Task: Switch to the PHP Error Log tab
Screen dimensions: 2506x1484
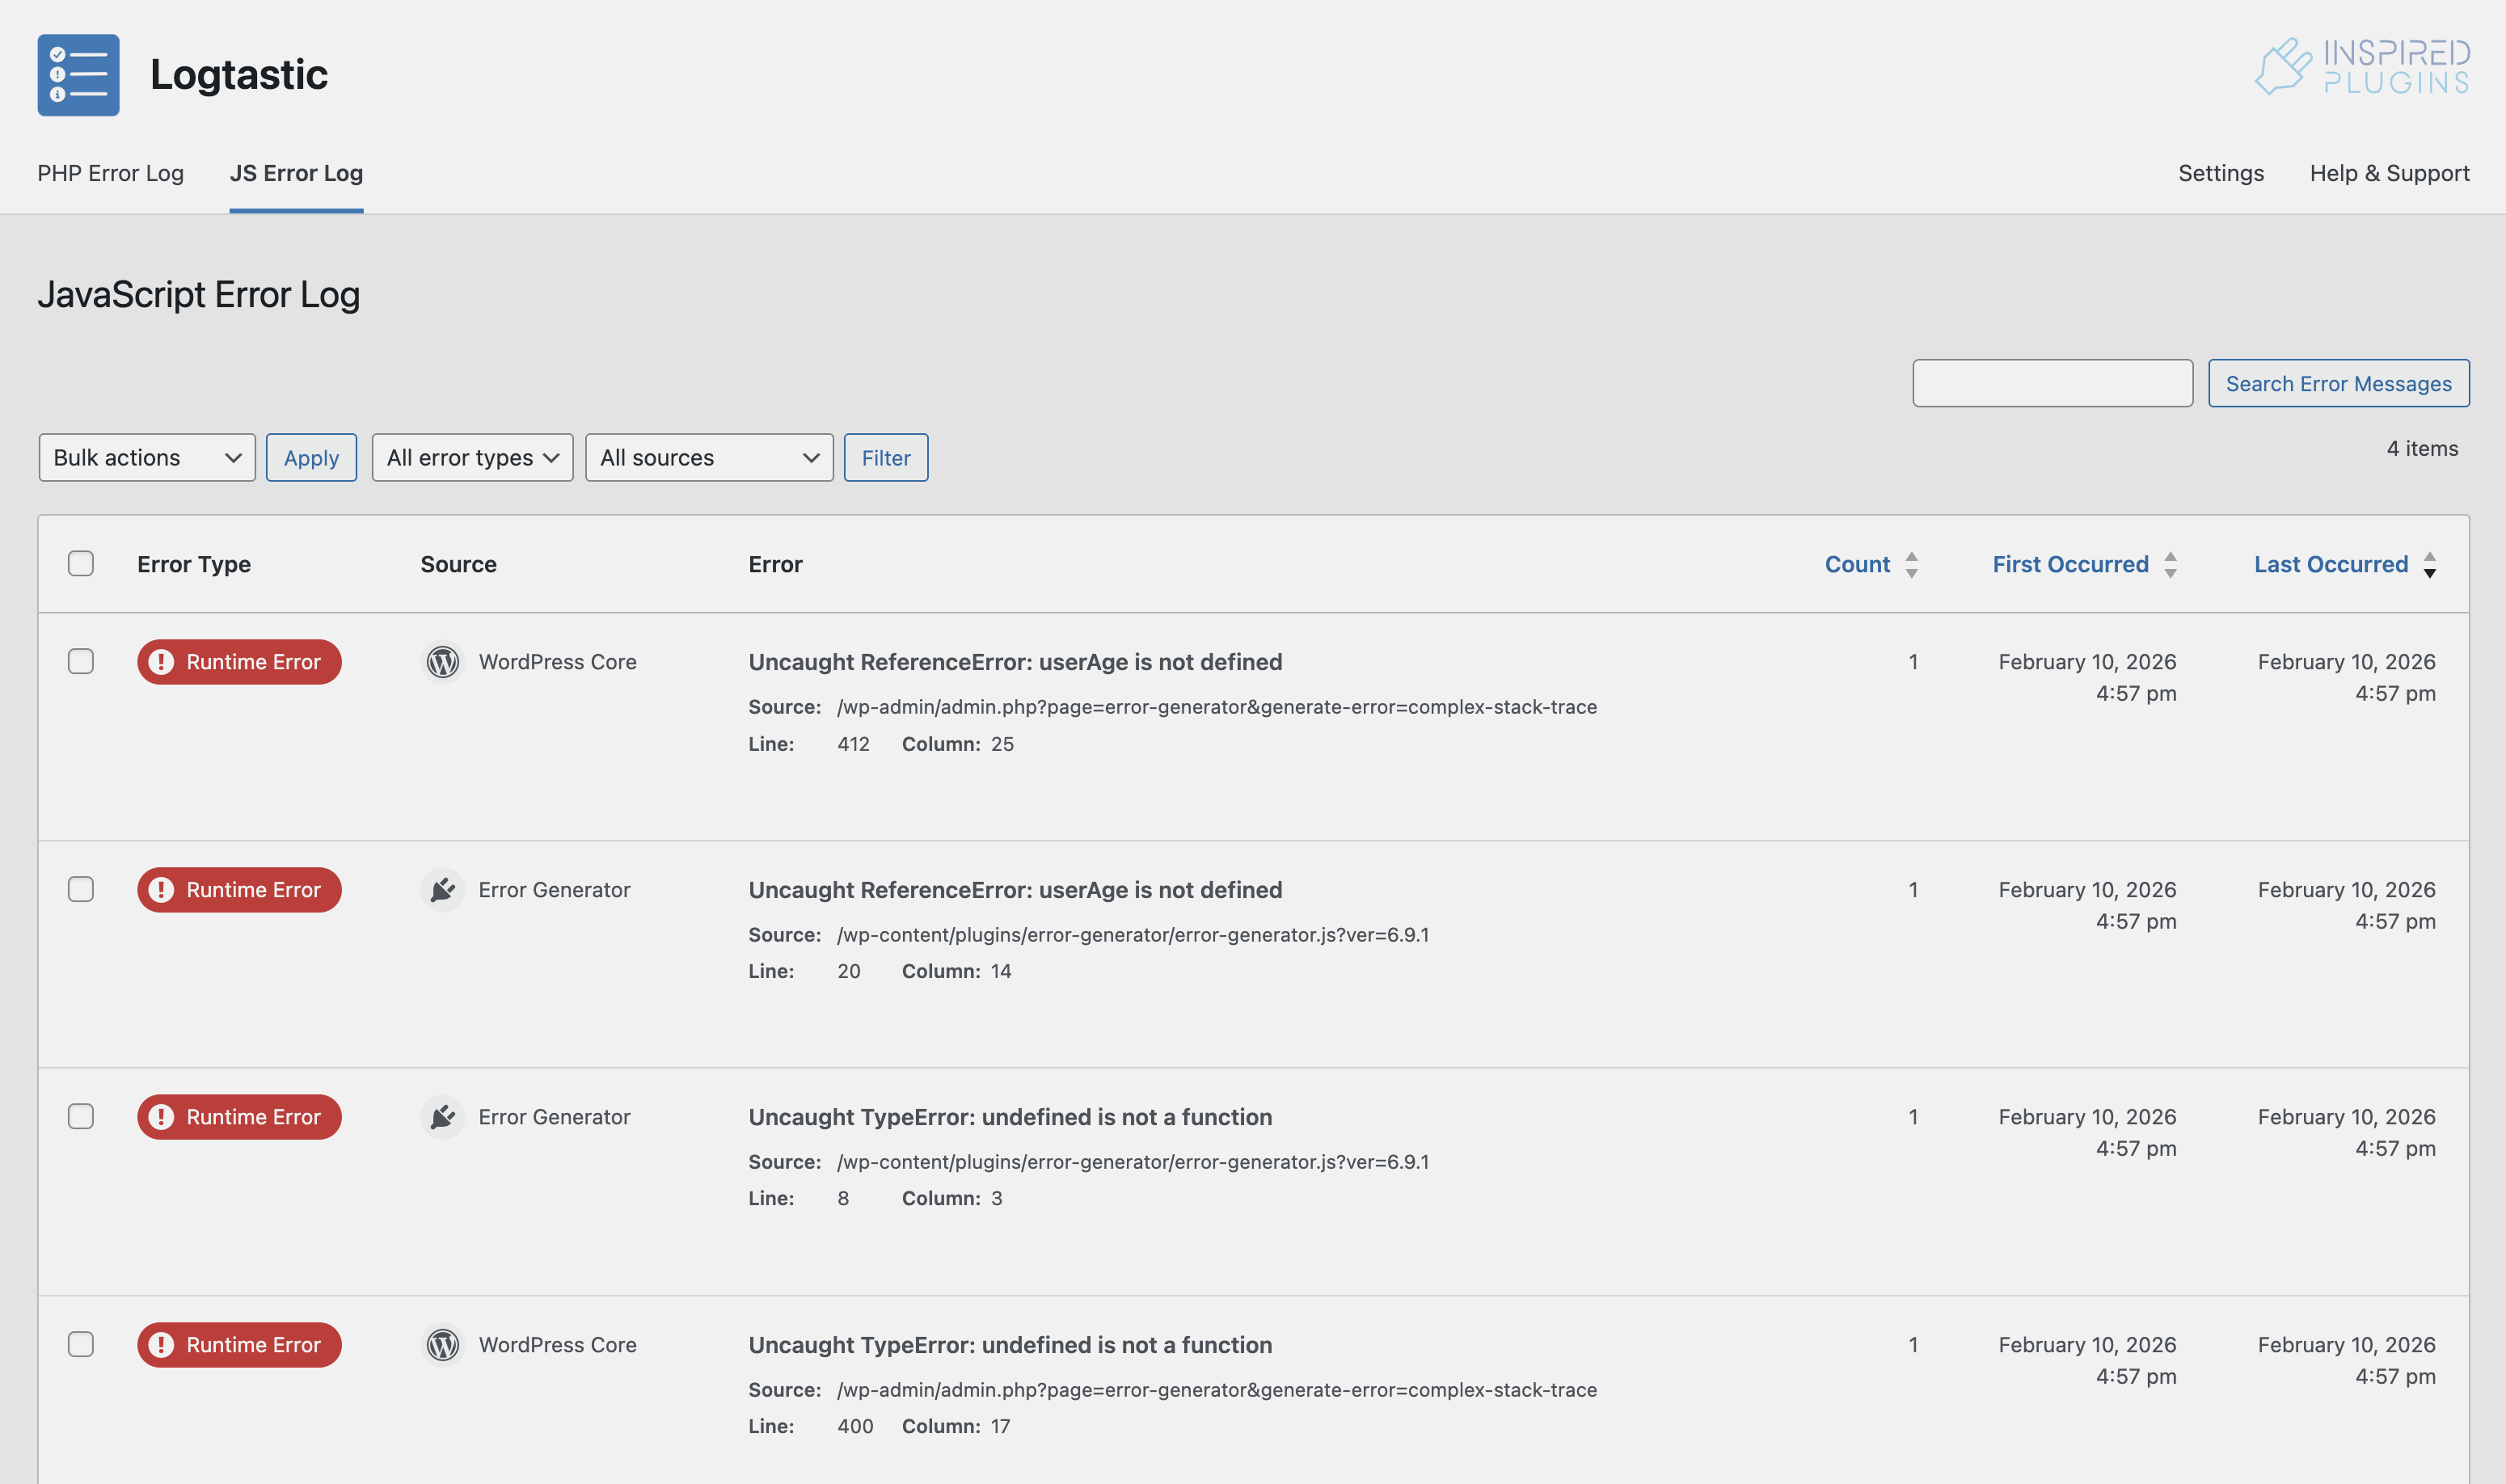Action: [x=111, y=173]
